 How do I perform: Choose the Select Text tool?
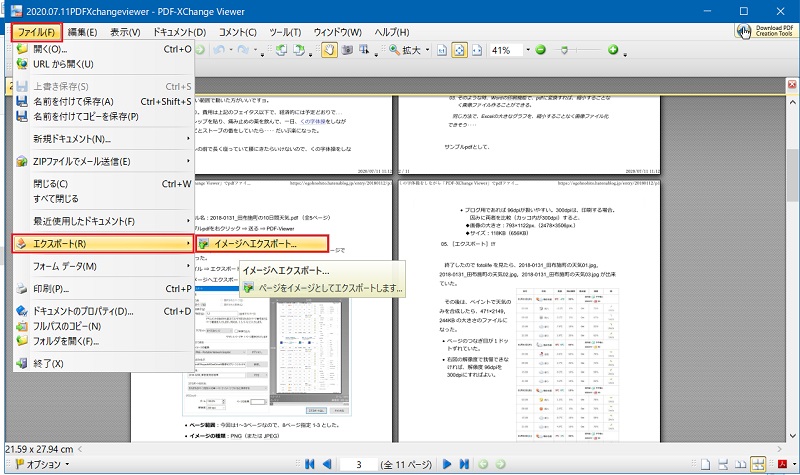(x=364, y=50)
